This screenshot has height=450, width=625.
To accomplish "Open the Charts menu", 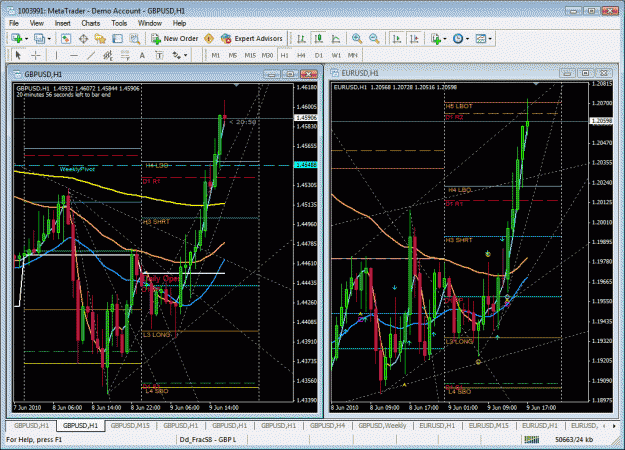I will pos(90,23).
